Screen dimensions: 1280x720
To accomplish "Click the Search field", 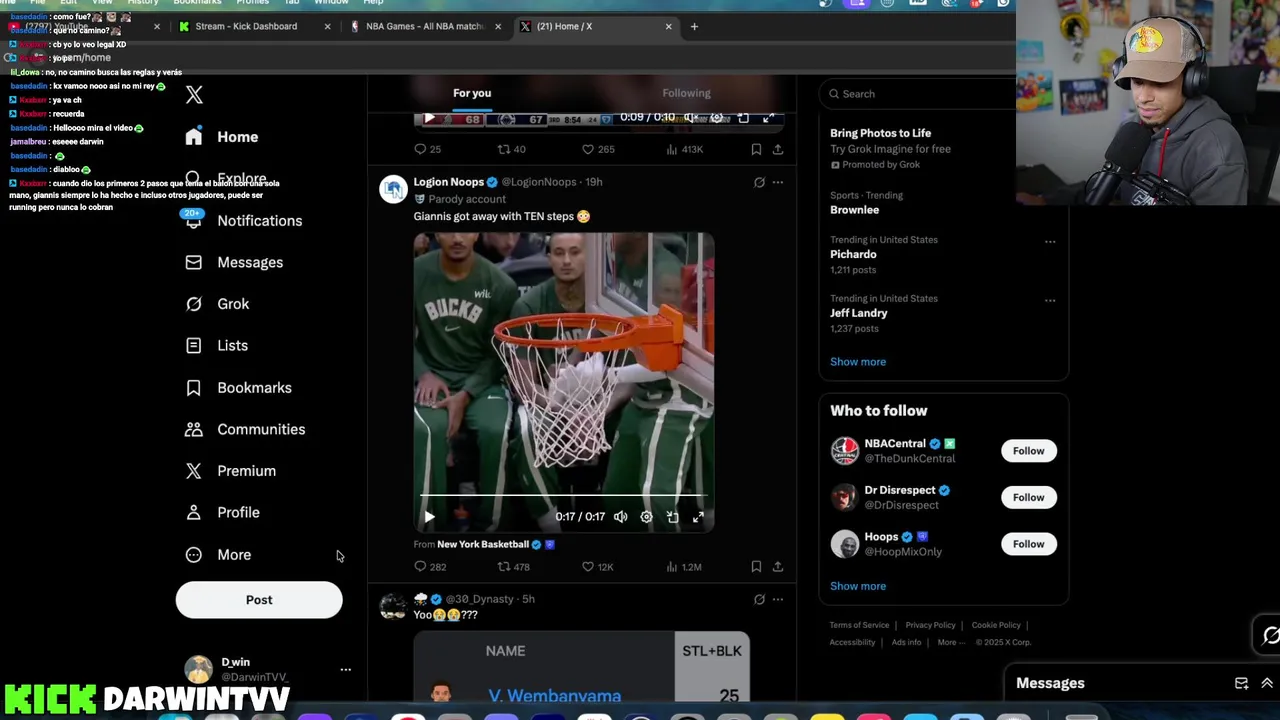I will click(x=920, y=94).
